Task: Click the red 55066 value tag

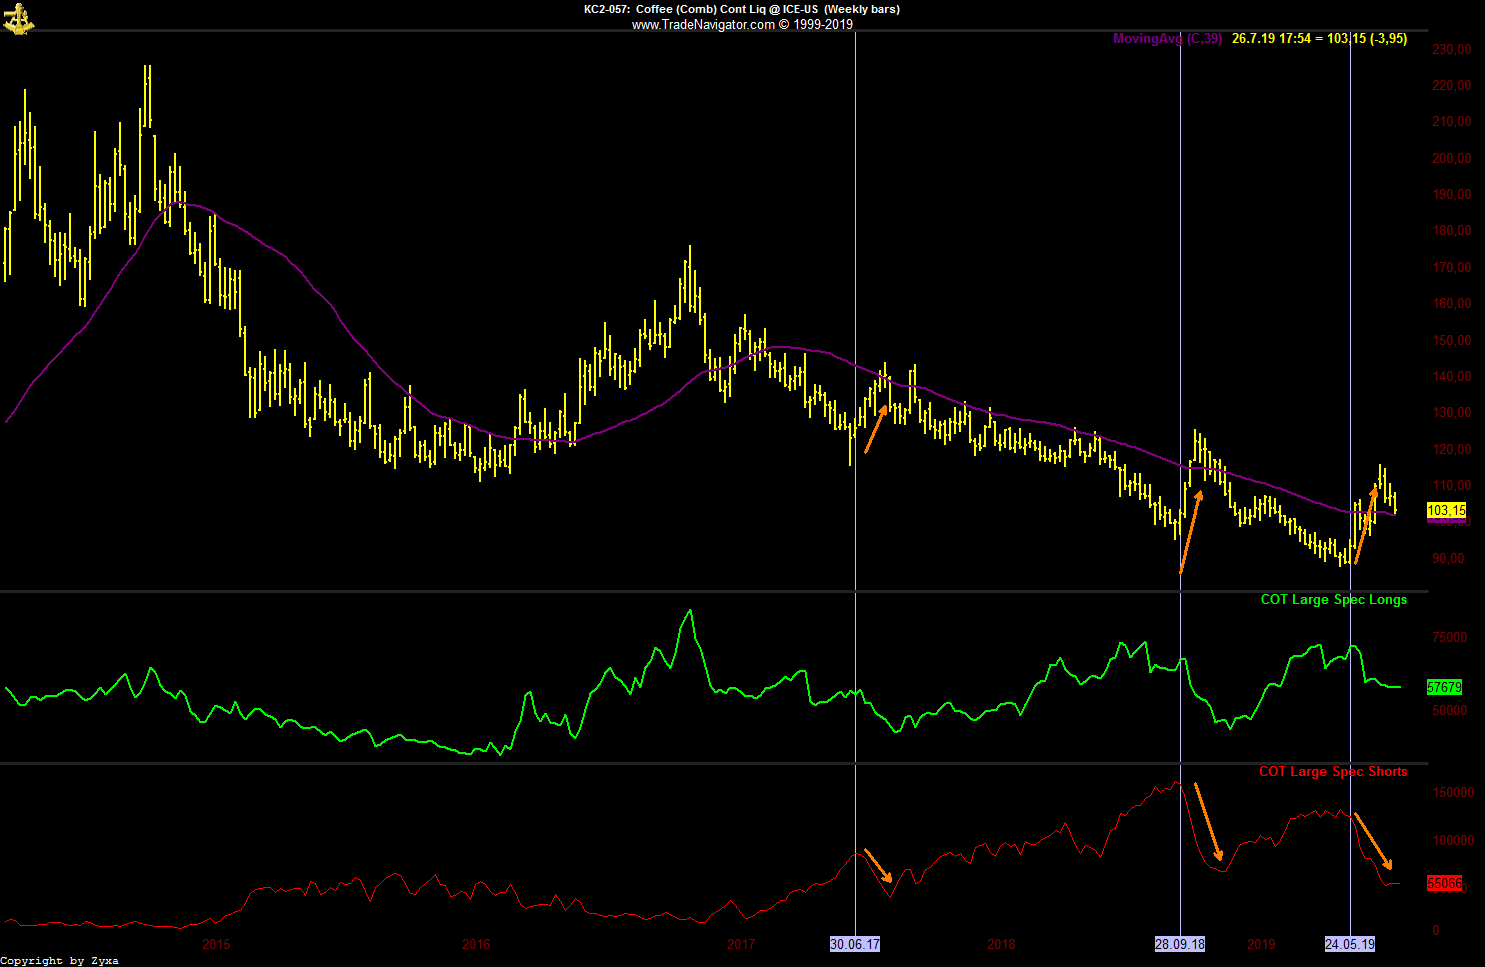Action: [x=1444, y=884]
